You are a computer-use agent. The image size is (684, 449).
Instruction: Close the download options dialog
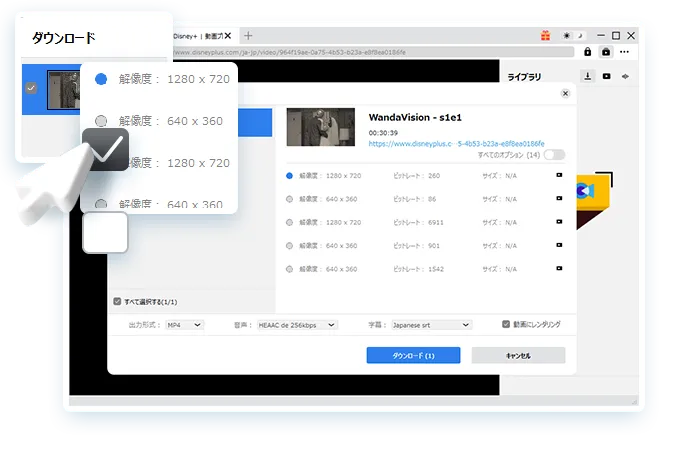click(x=565, y=93)
